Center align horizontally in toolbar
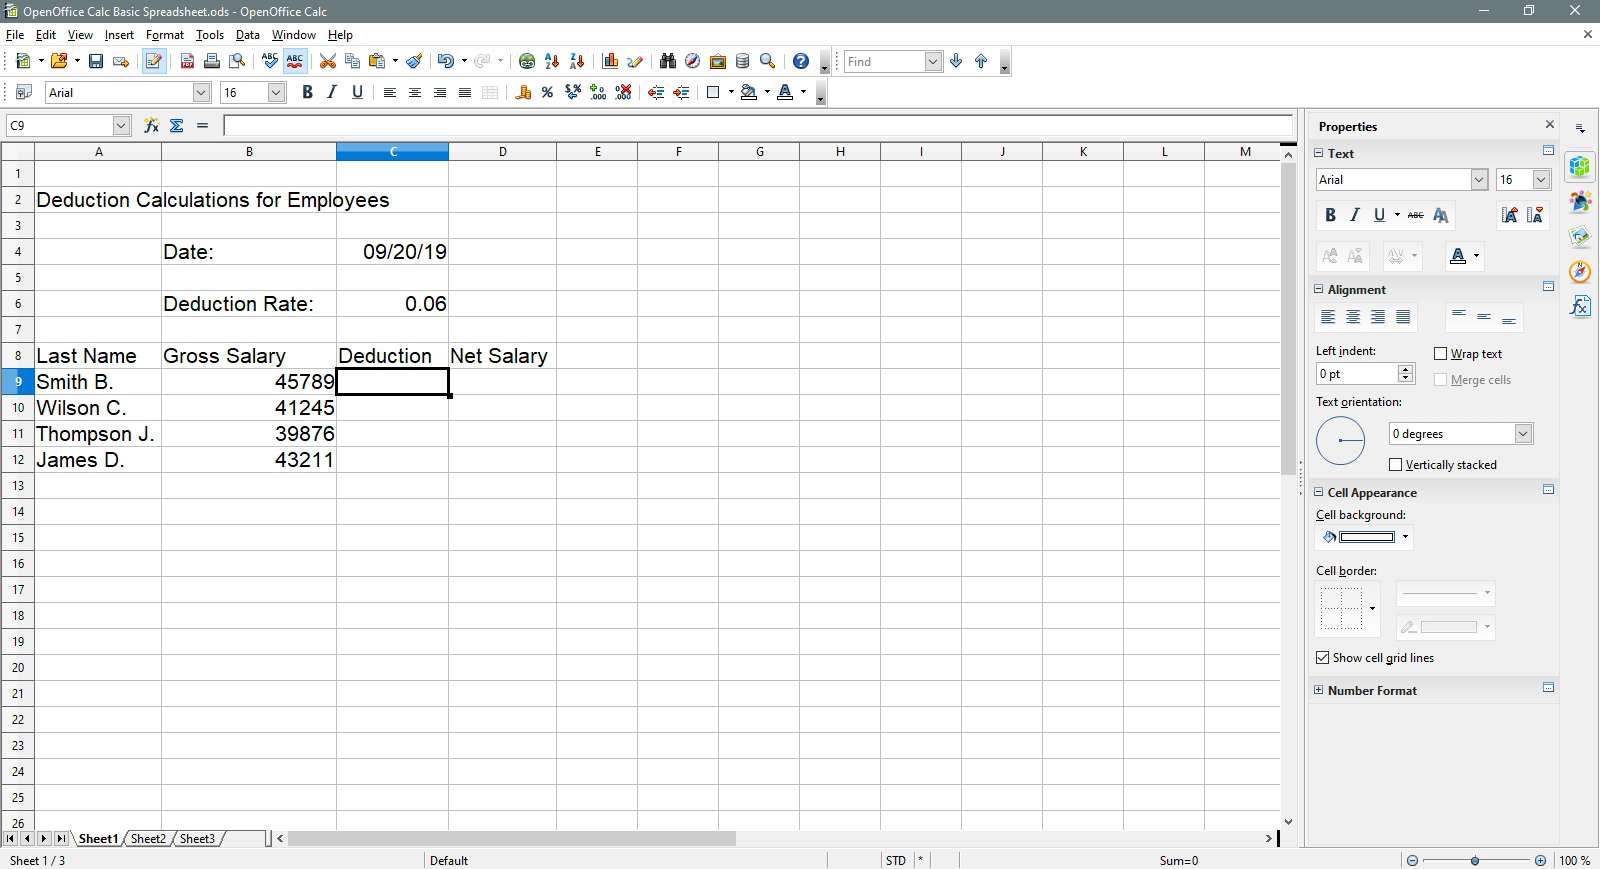Image resolution: width=1600 pixels, height=869 pixels. click(x=415, y=92)
